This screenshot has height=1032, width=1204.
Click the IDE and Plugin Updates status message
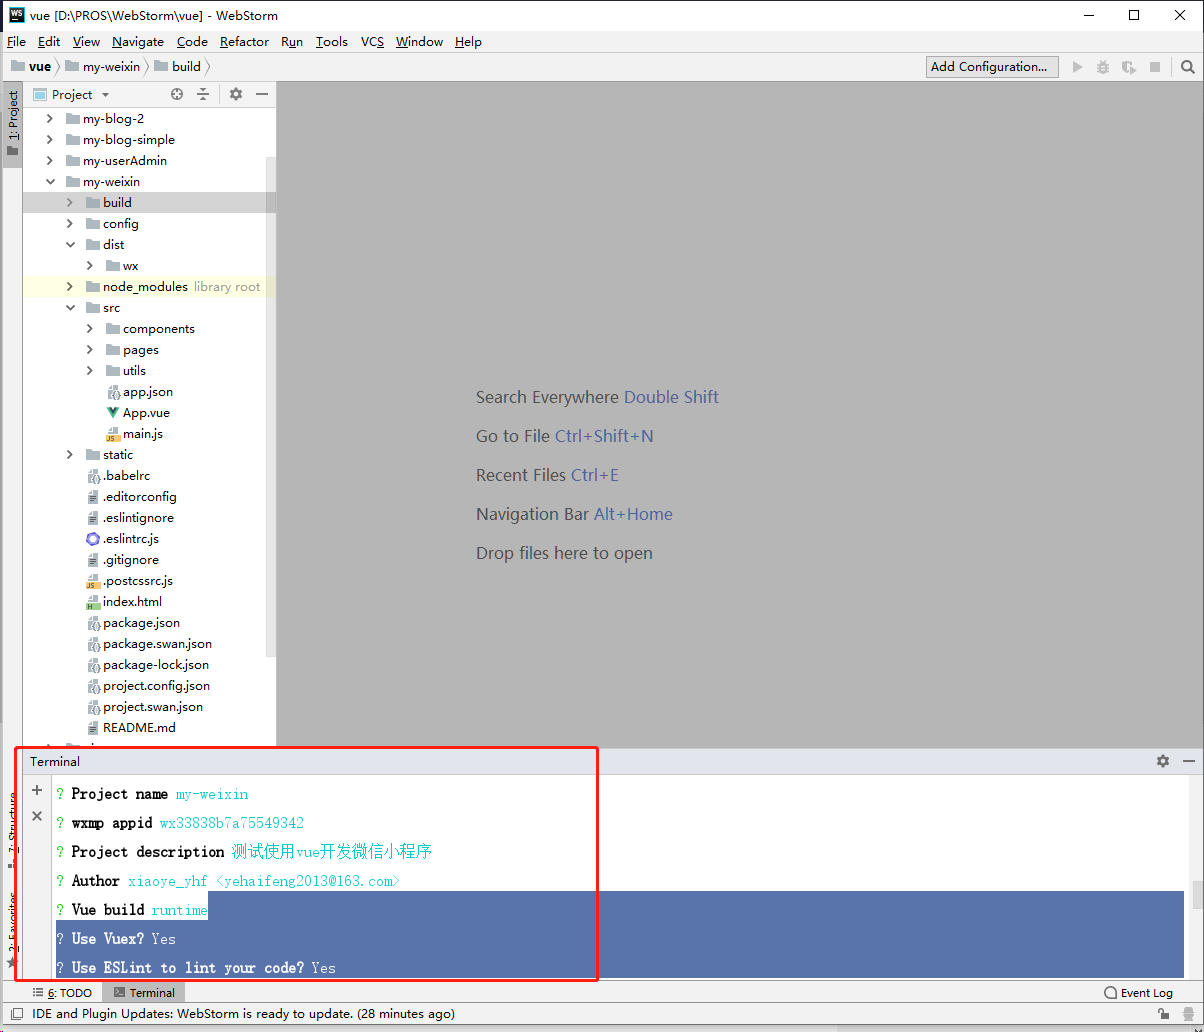pyautogui.click(x=243, y=1014)
